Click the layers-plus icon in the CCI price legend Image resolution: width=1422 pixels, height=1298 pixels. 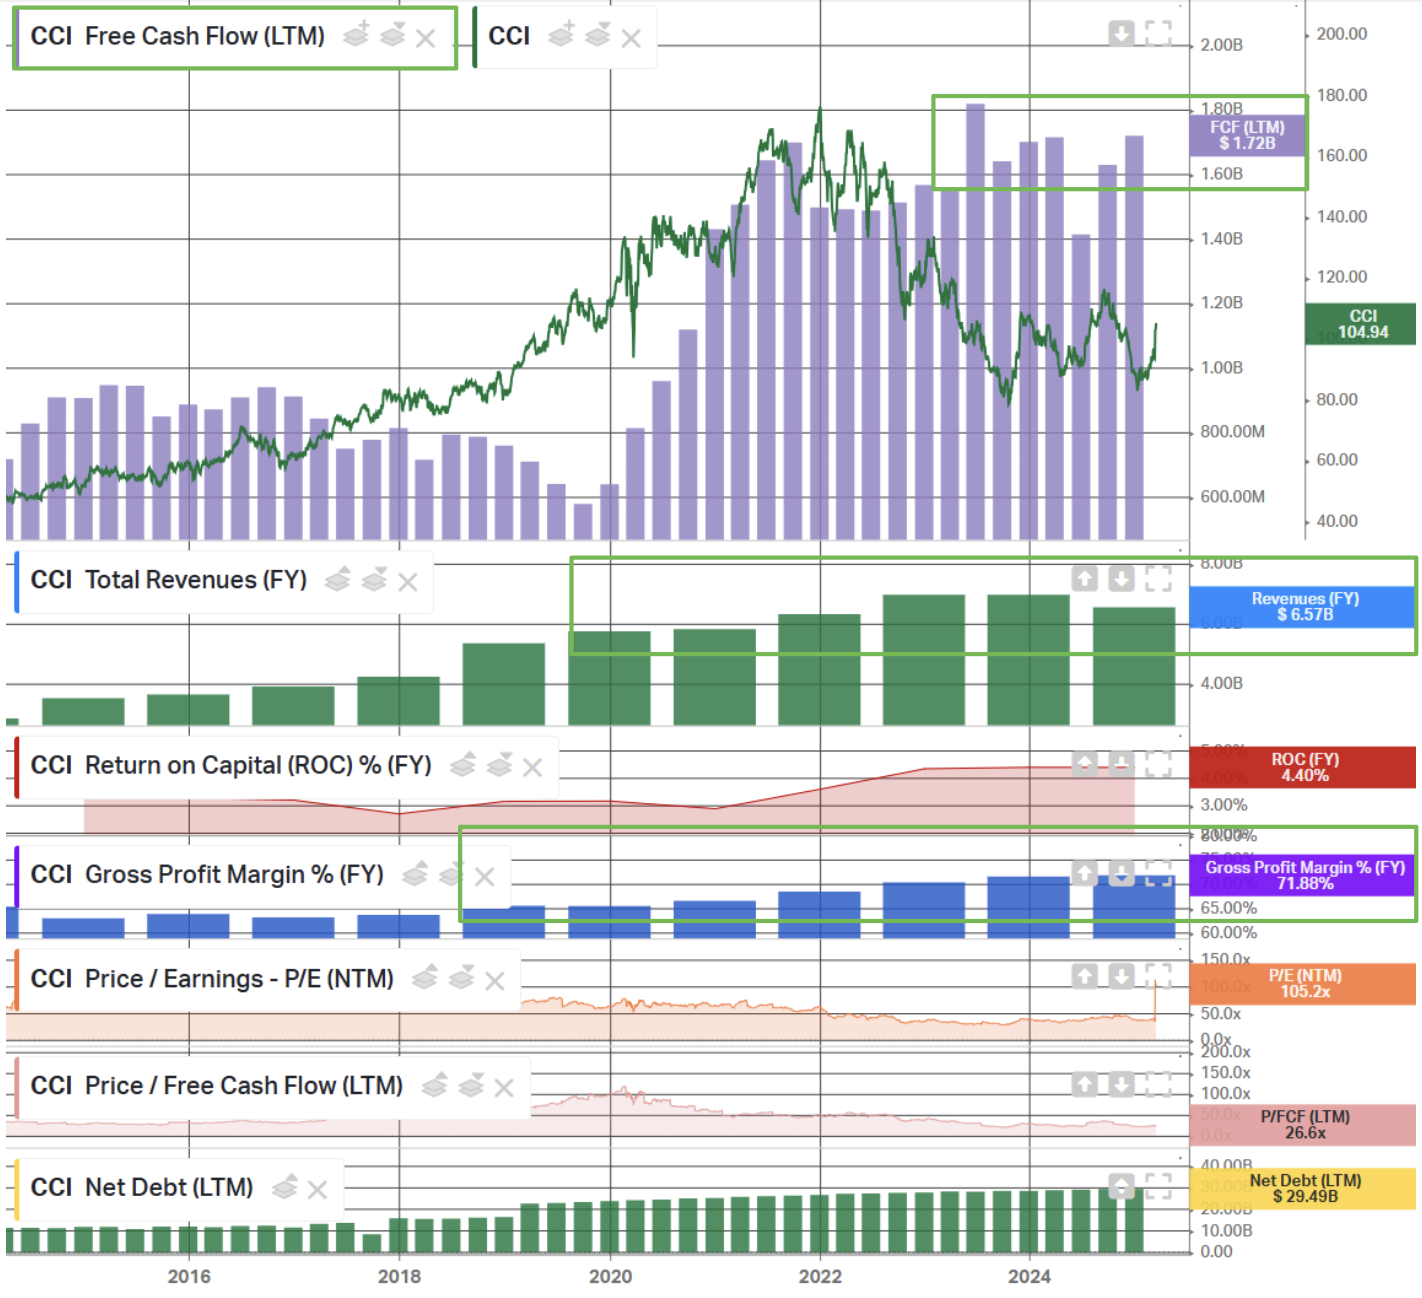pyautogui.click(x=562, y=35)
